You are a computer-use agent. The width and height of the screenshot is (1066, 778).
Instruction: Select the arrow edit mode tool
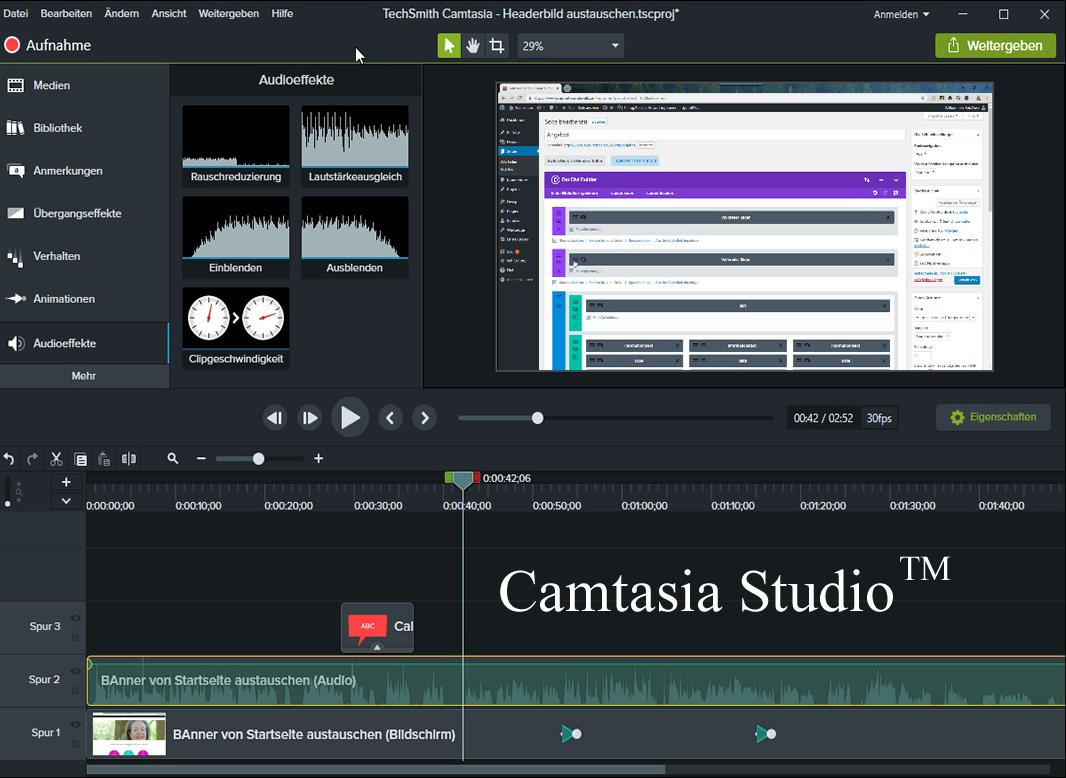point(449,46)
